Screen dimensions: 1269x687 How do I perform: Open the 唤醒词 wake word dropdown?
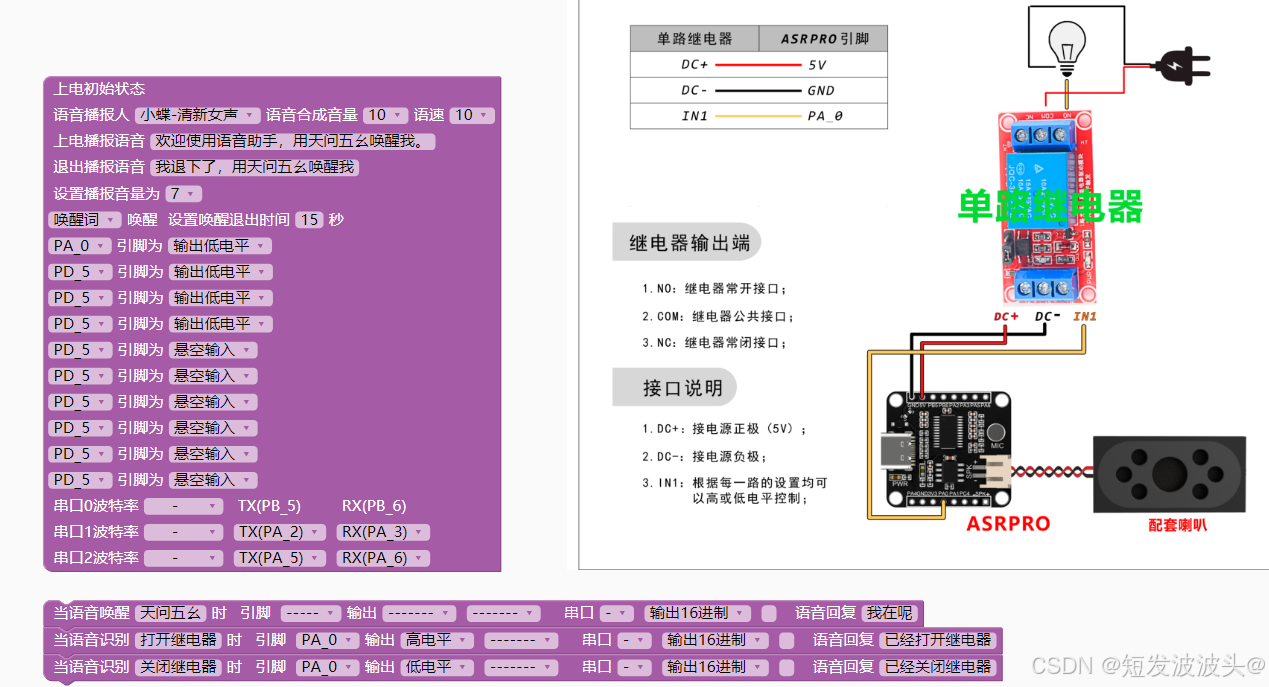(x=81, y=219)
